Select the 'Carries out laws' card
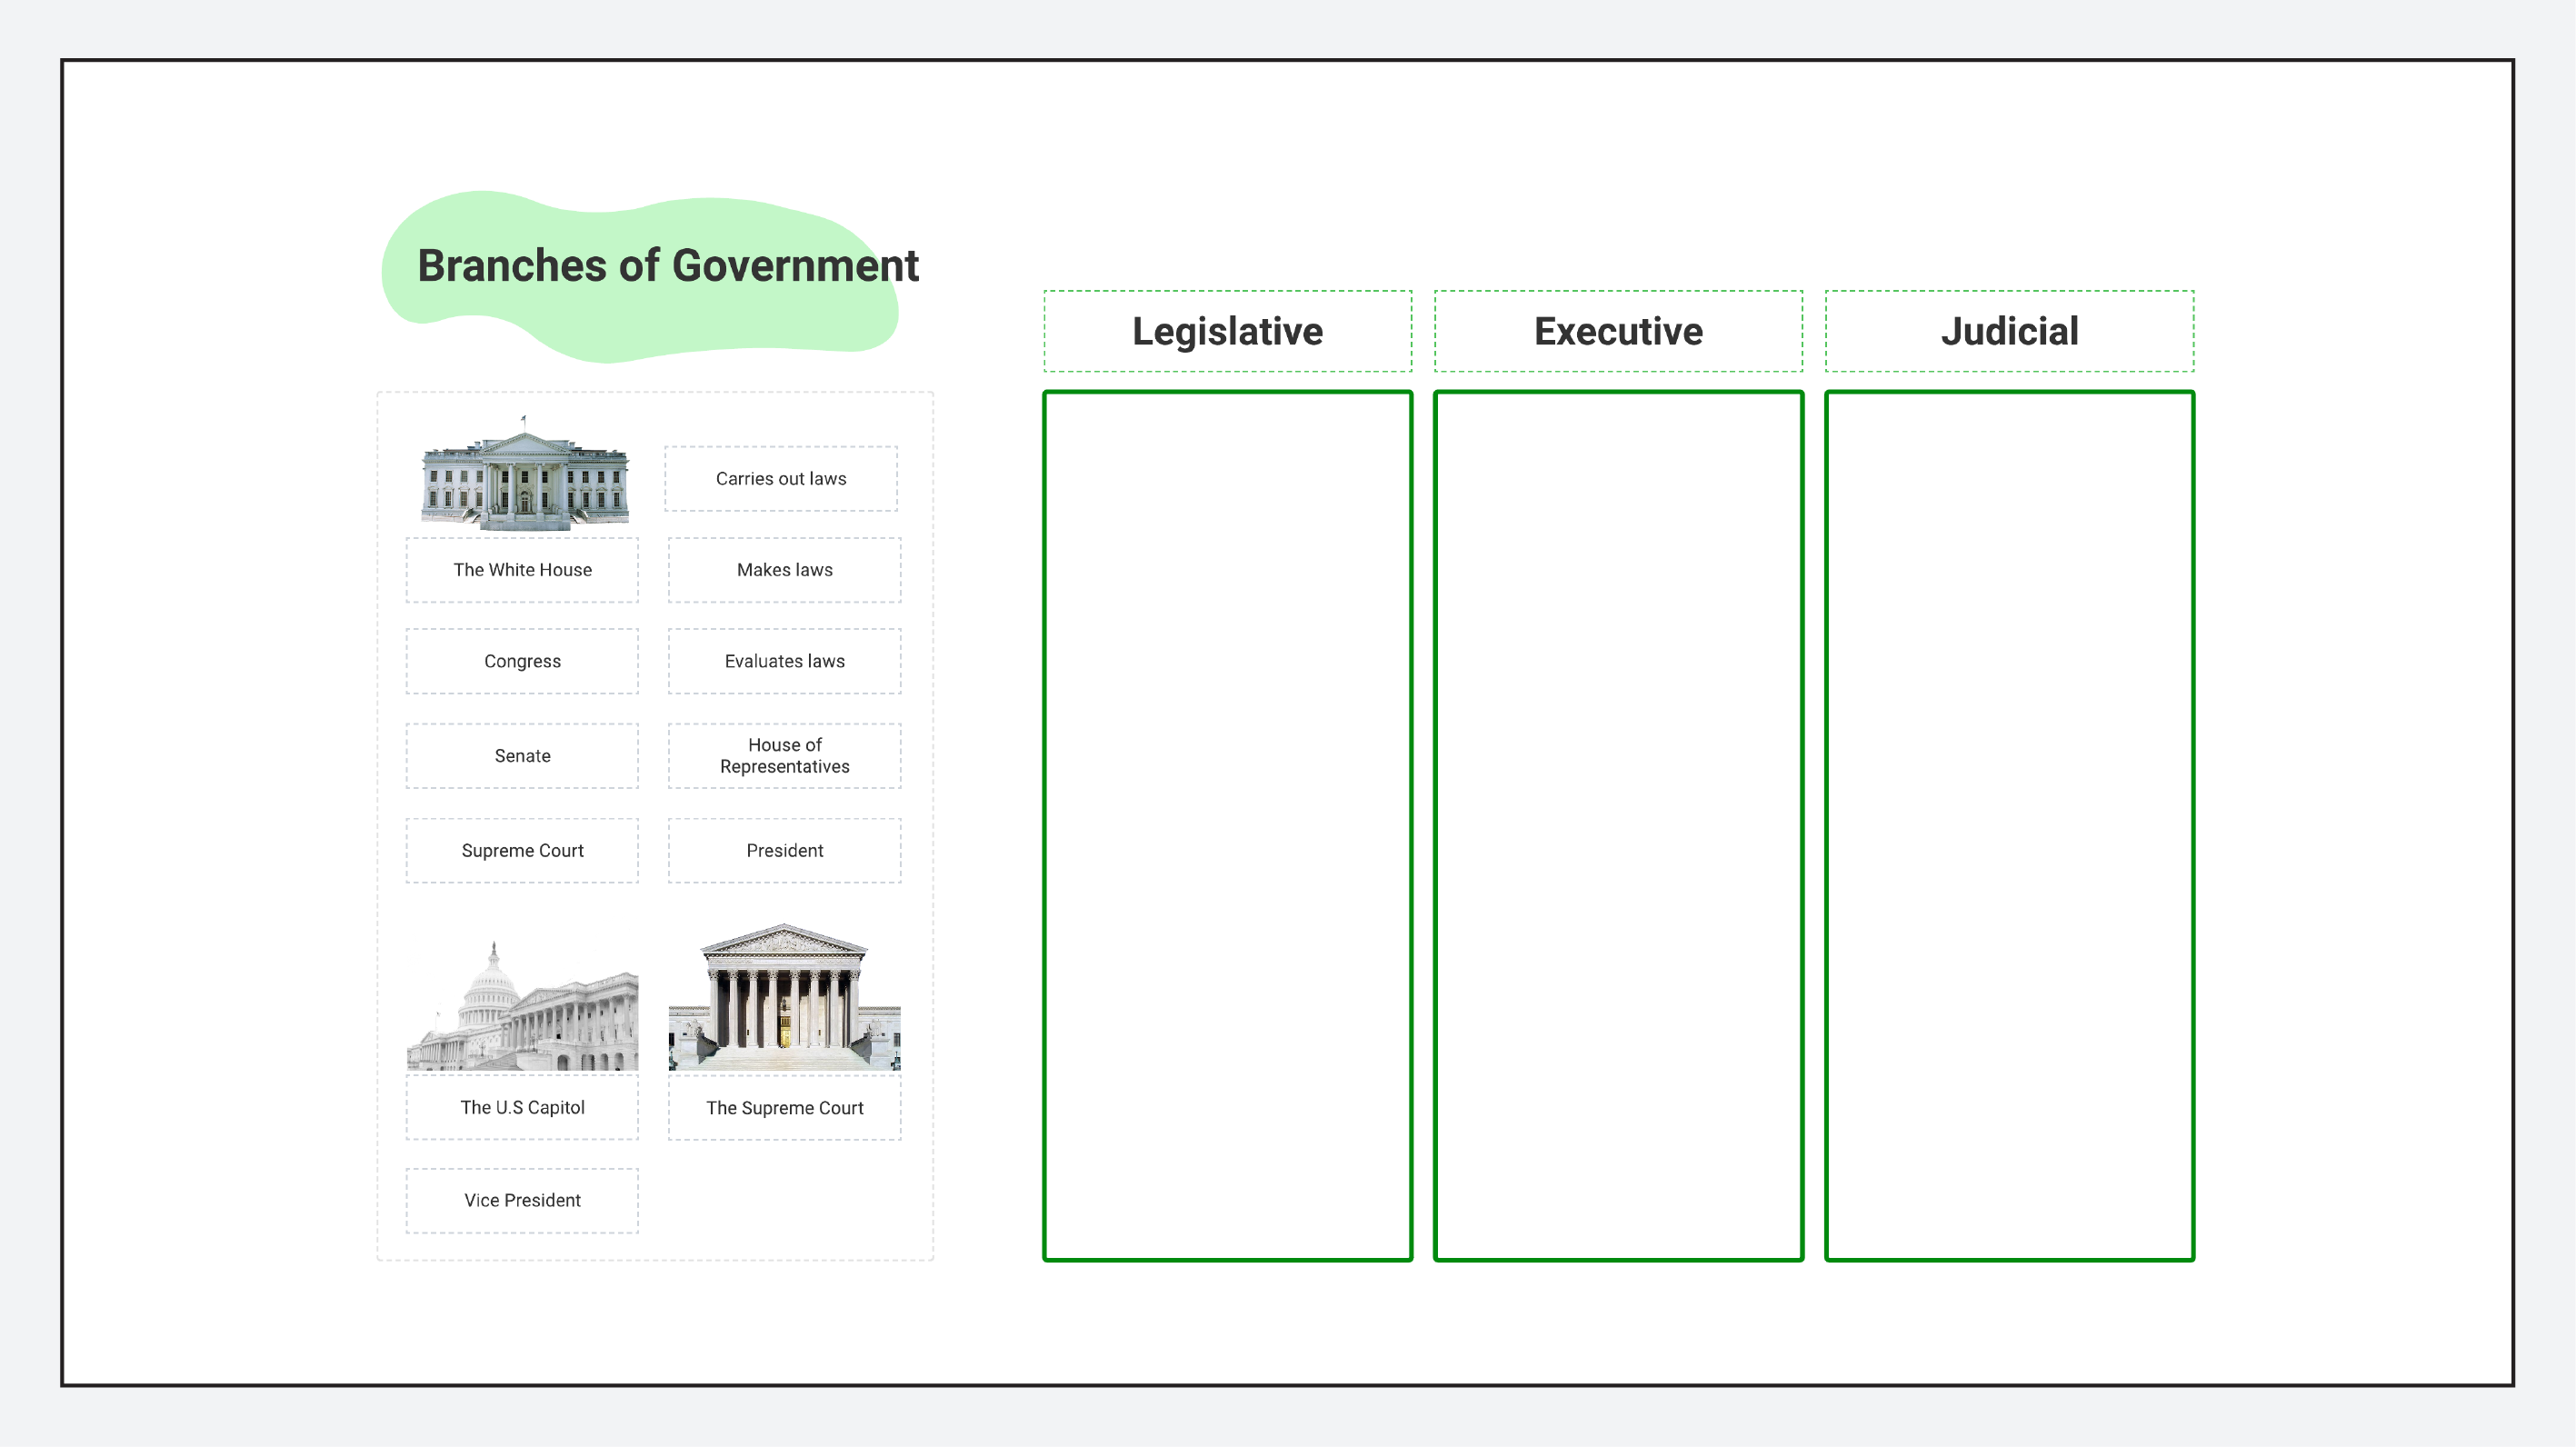 pos(784,477)
